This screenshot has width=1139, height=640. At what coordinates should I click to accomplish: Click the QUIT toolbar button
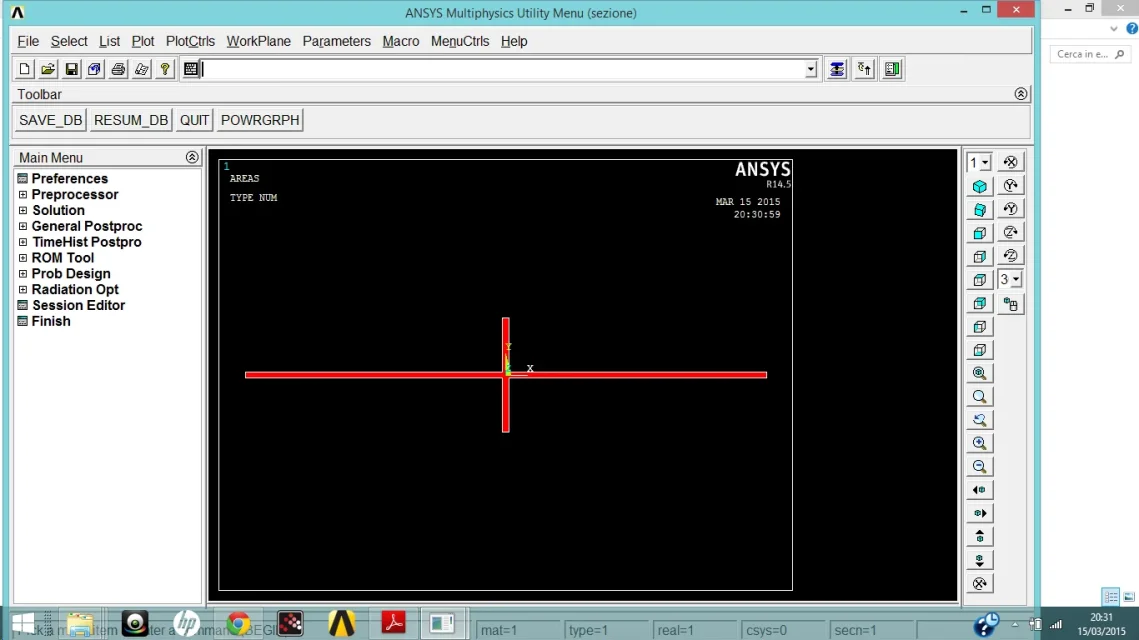pos(194,120)
